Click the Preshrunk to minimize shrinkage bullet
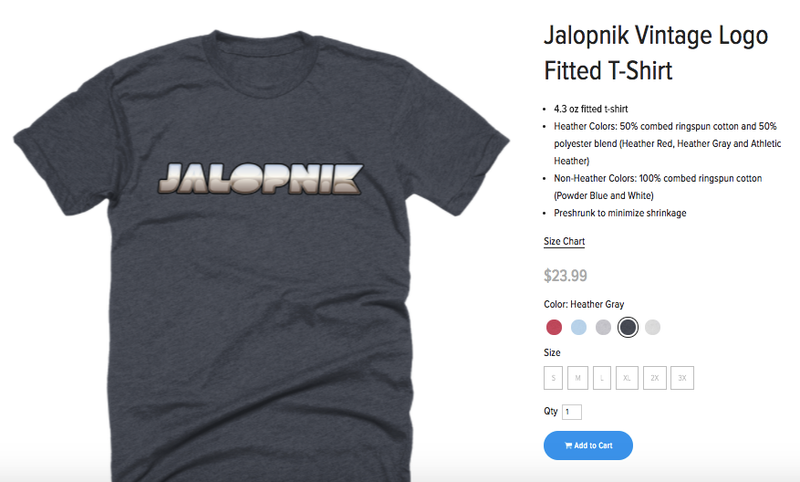This screenshot has height=482, width=800. tap(620, 213)
